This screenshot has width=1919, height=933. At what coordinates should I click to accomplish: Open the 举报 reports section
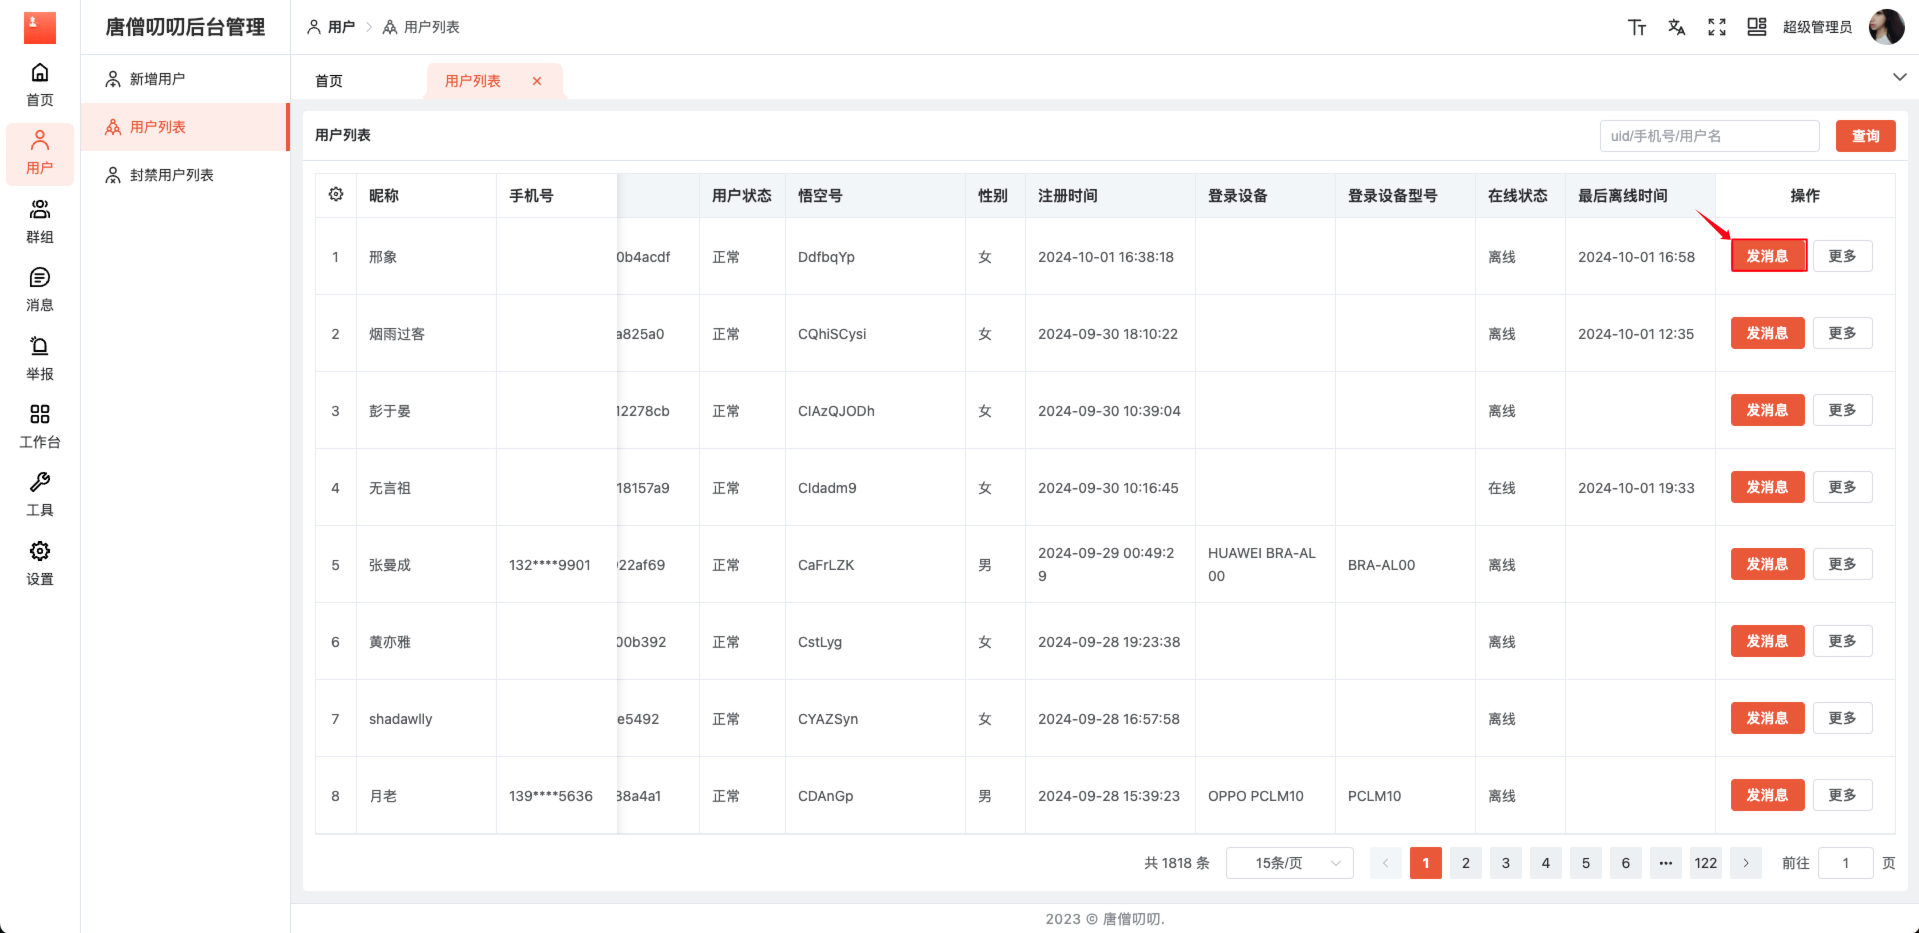click(39, 358)
